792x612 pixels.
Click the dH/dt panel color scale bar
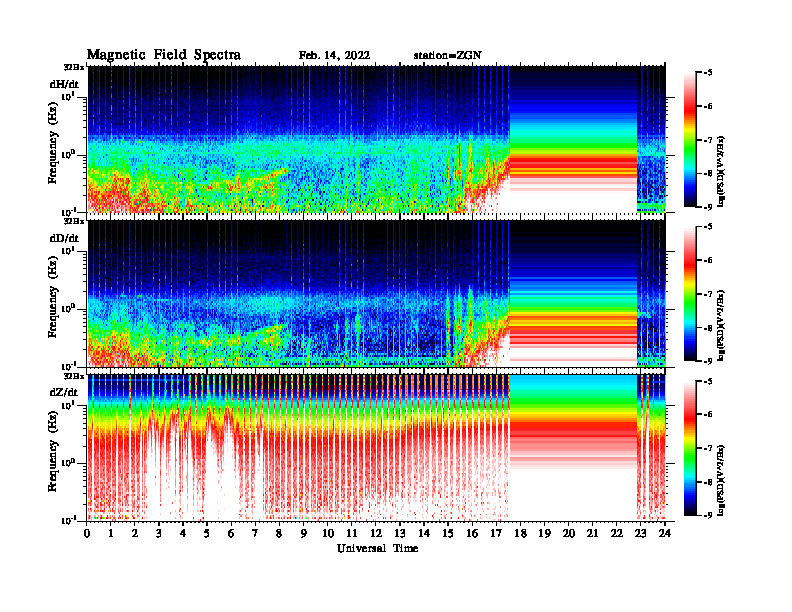click(x=690, y=140)
